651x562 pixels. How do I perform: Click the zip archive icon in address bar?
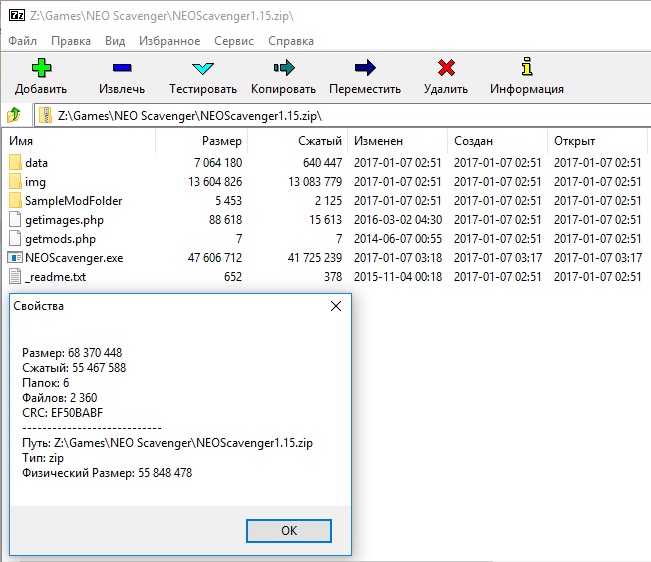[x=46, y=115]
